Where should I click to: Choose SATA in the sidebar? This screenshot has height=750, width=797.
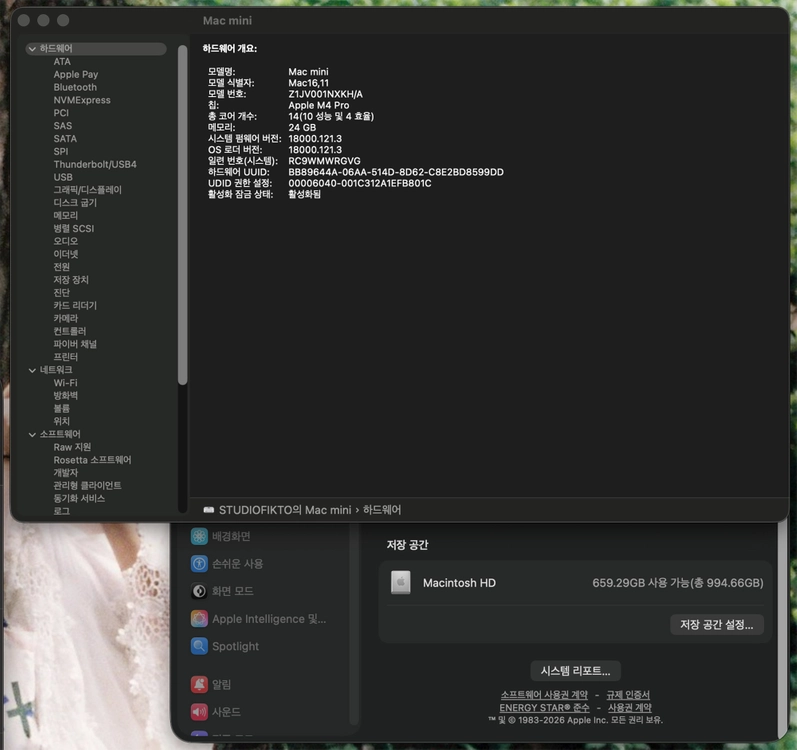65,138
